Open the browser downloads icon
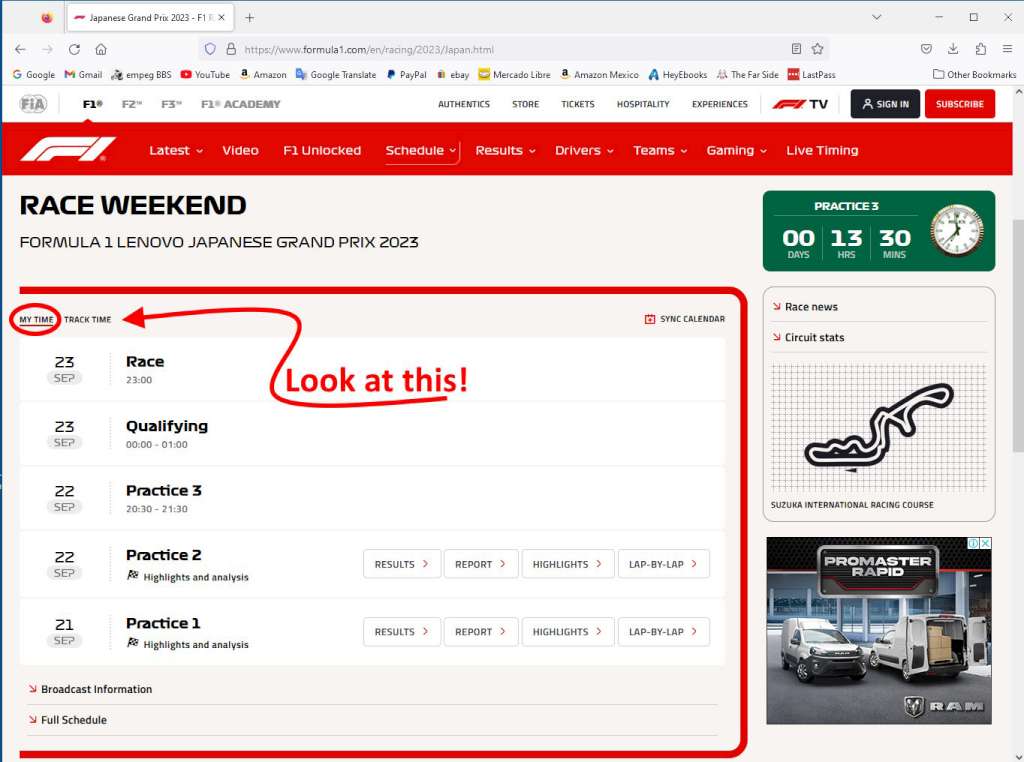This screenshot has height=762, width=1024. [953, 49]
